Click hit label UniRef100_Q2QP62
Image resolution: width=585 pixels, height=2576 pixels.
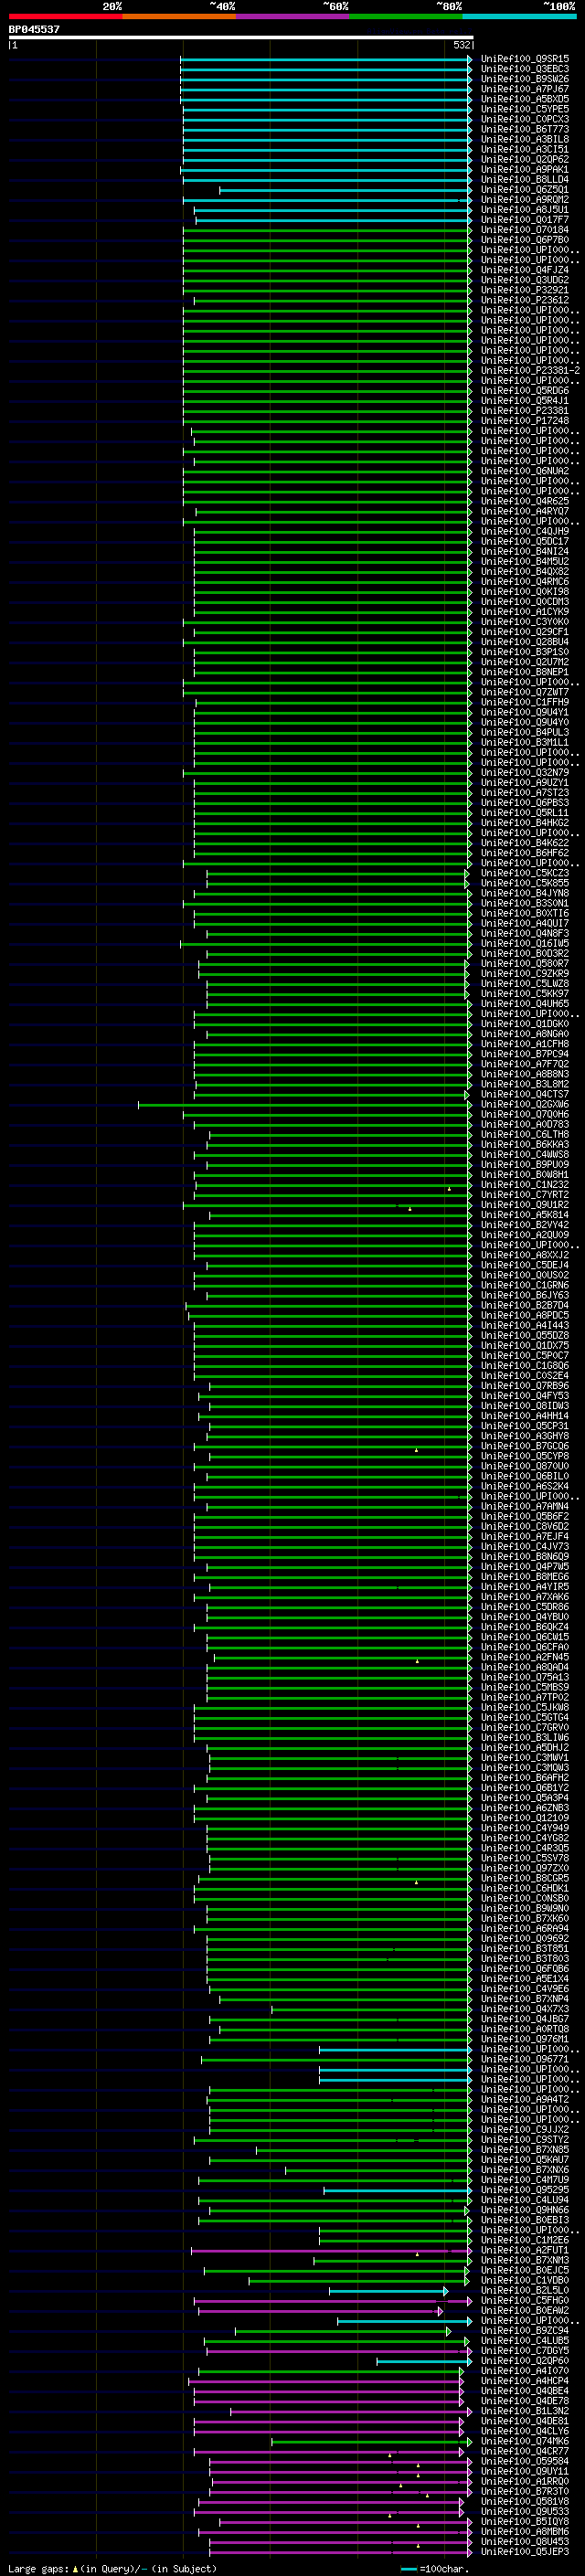(524, 159)
